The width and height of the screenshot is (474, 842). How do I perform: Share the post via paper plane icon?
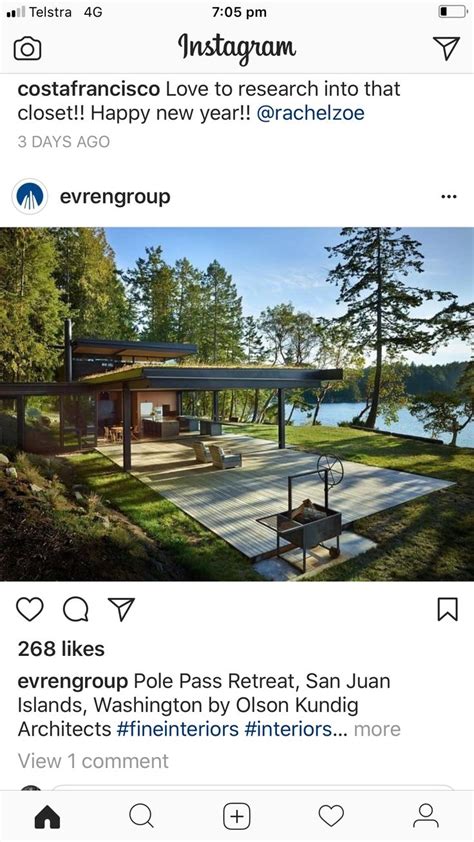click(x=121, y=609)
